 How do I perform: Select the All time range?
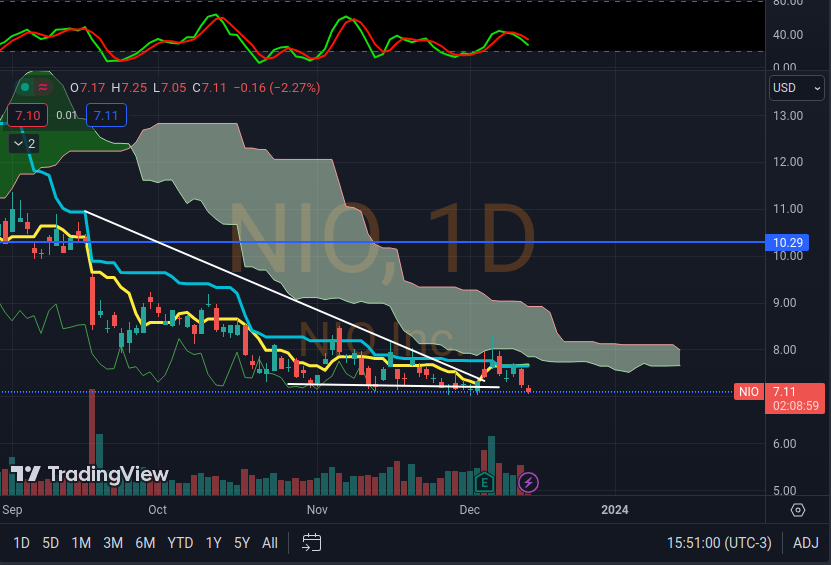pyautogui.click(x=270, y=543)
